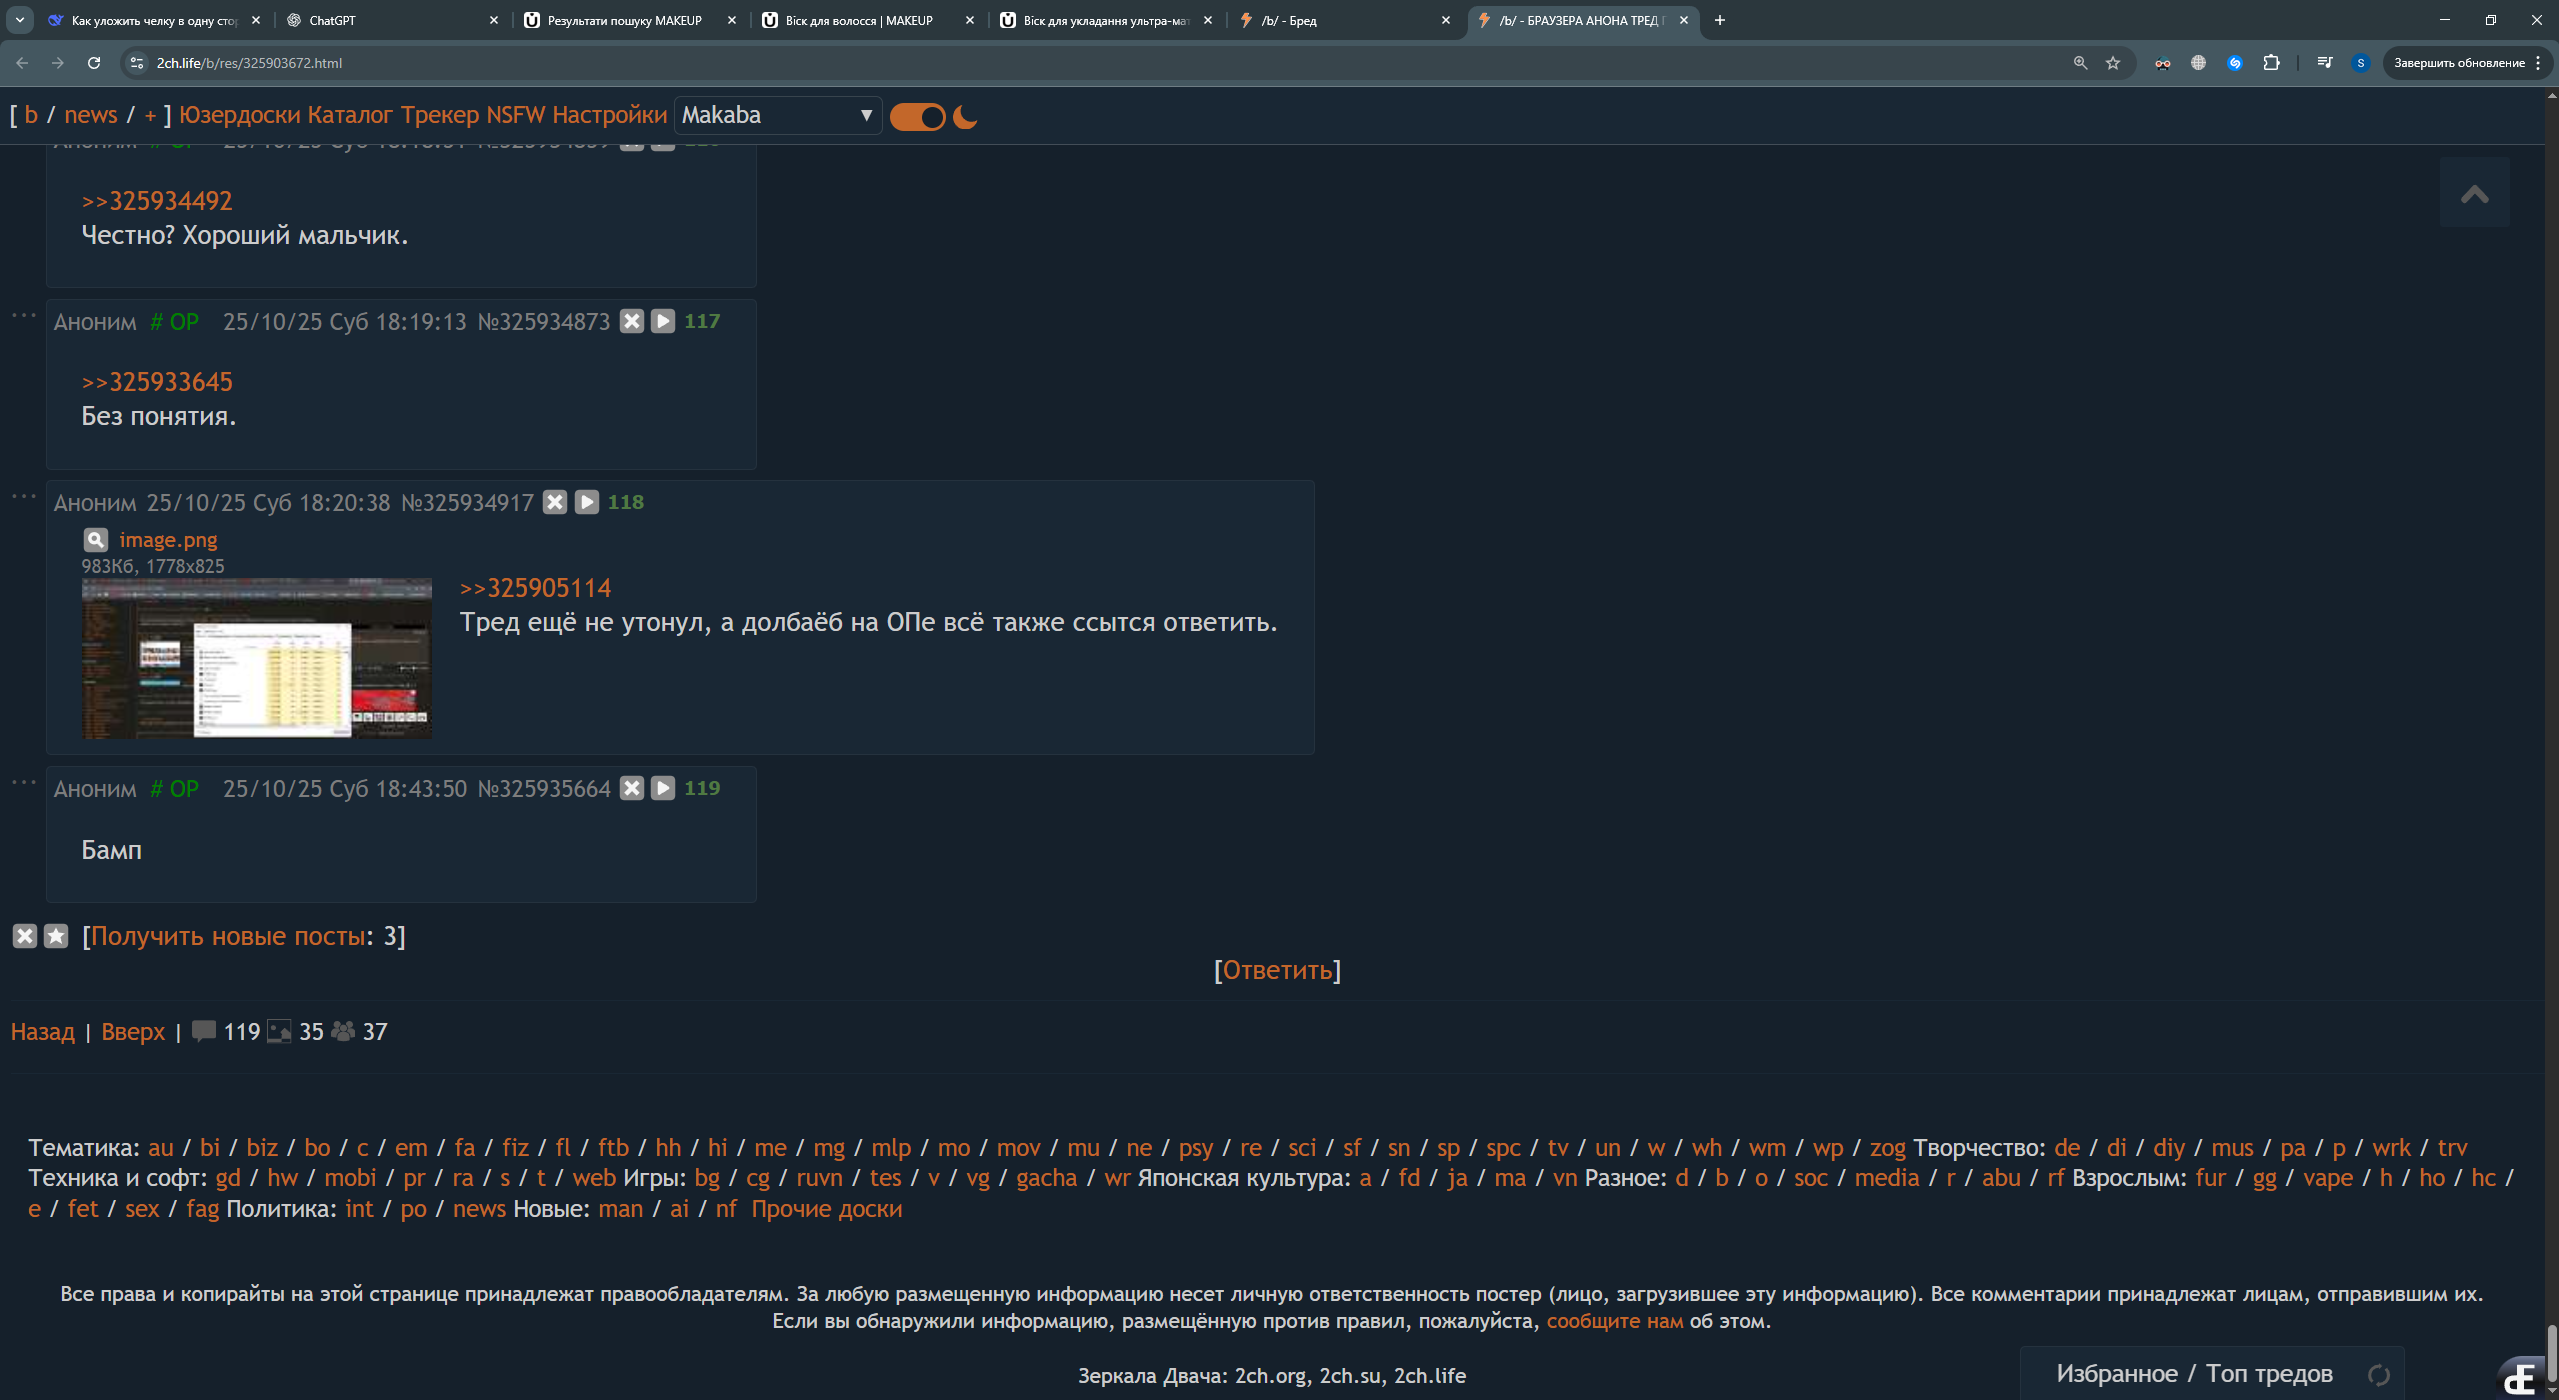2559x1400 pixels.
Task: Click the scroll-to-top chevron button
Action: (x=2474, y=194)
